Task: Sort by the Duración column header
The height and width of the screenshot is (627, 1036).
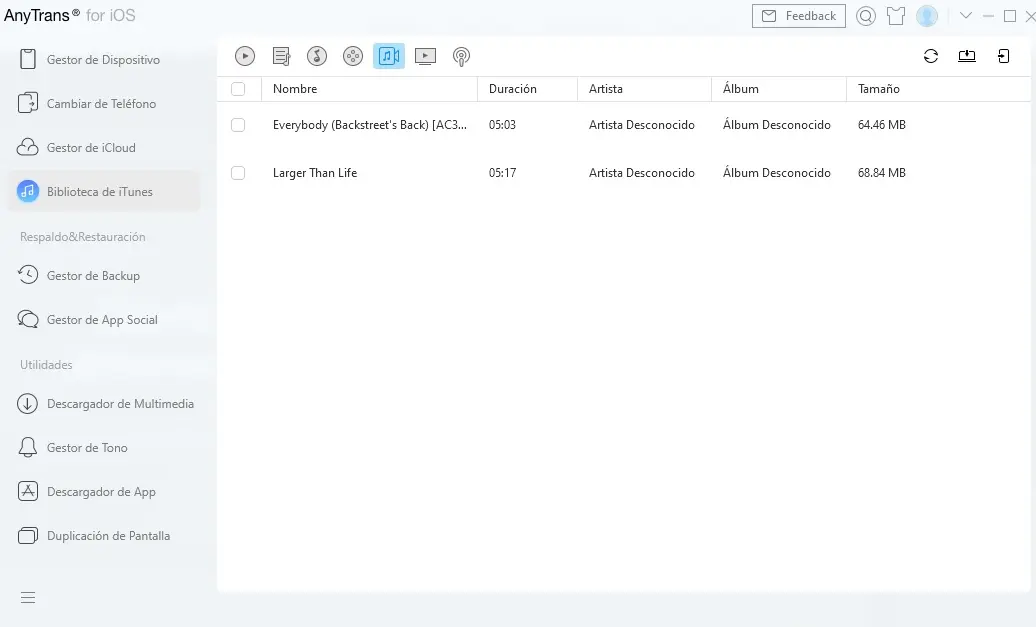Action: click(527, 89)
